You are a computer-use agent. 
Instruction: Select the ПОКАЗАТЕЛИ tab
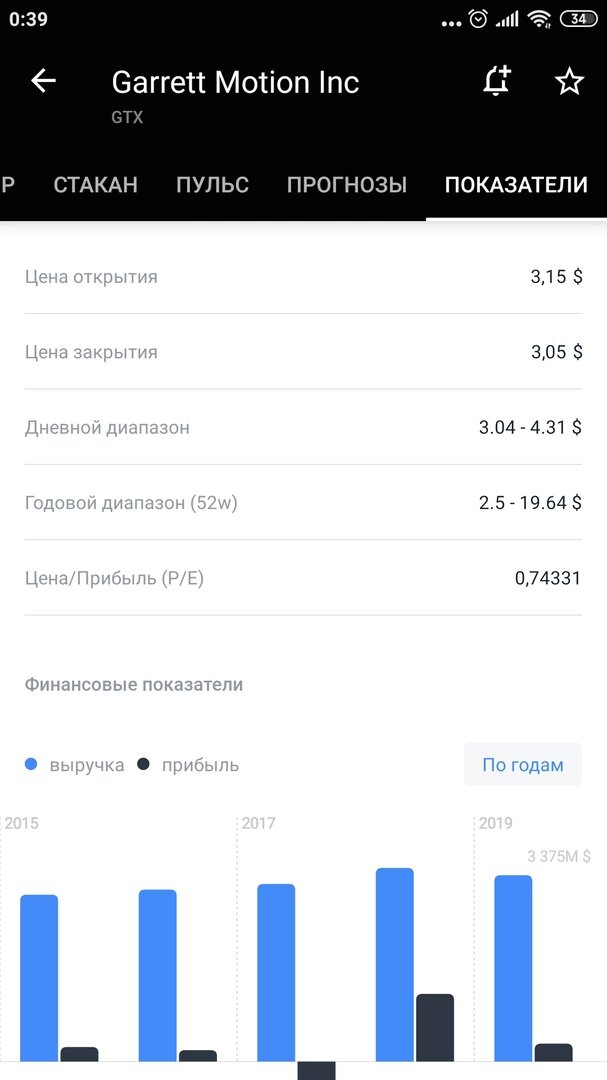click(x=516, y=185)
